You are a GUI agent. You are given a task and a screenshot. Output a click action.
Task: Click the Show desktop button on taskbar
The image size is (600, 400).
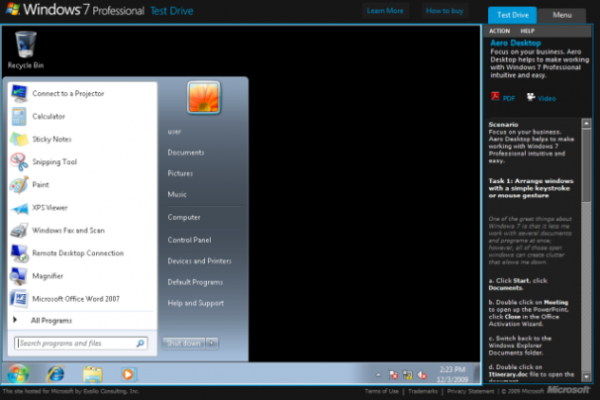[477, 374]
